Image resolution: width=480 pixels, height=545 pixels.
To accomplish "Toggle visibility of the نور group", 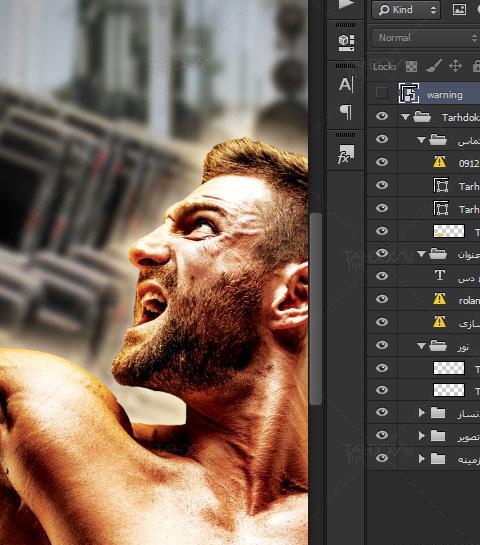I will (x=382, y=344).
